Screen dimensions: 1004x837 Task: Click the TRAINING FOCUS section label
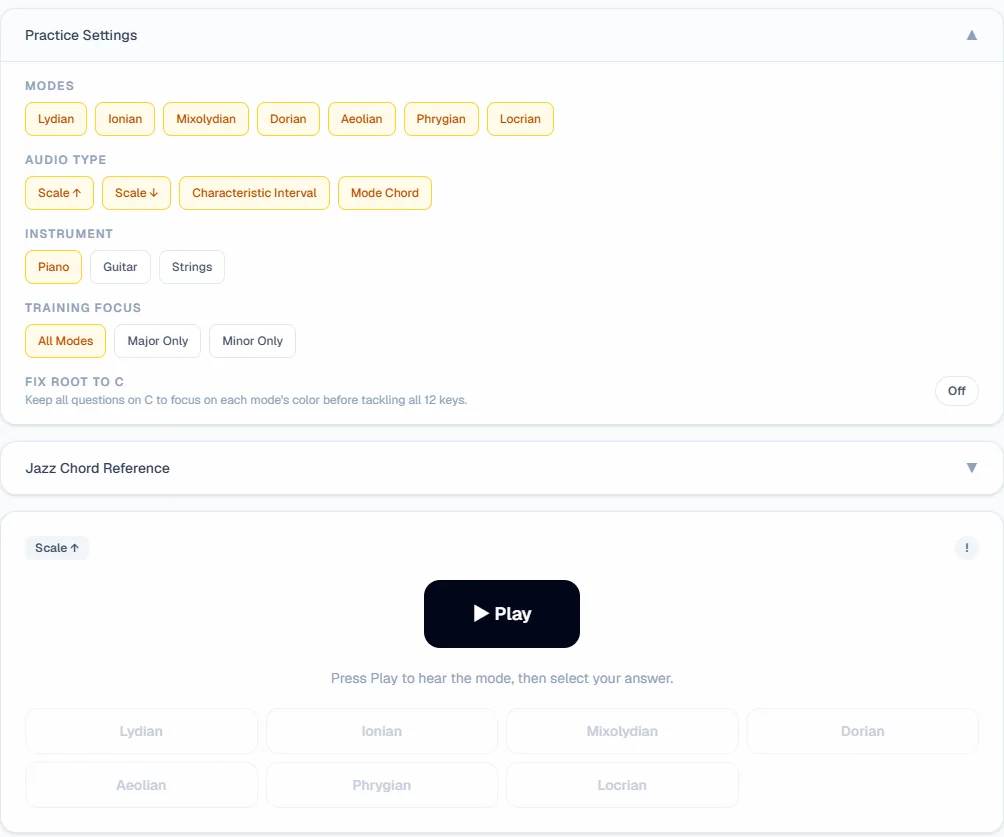pos(83,308)
